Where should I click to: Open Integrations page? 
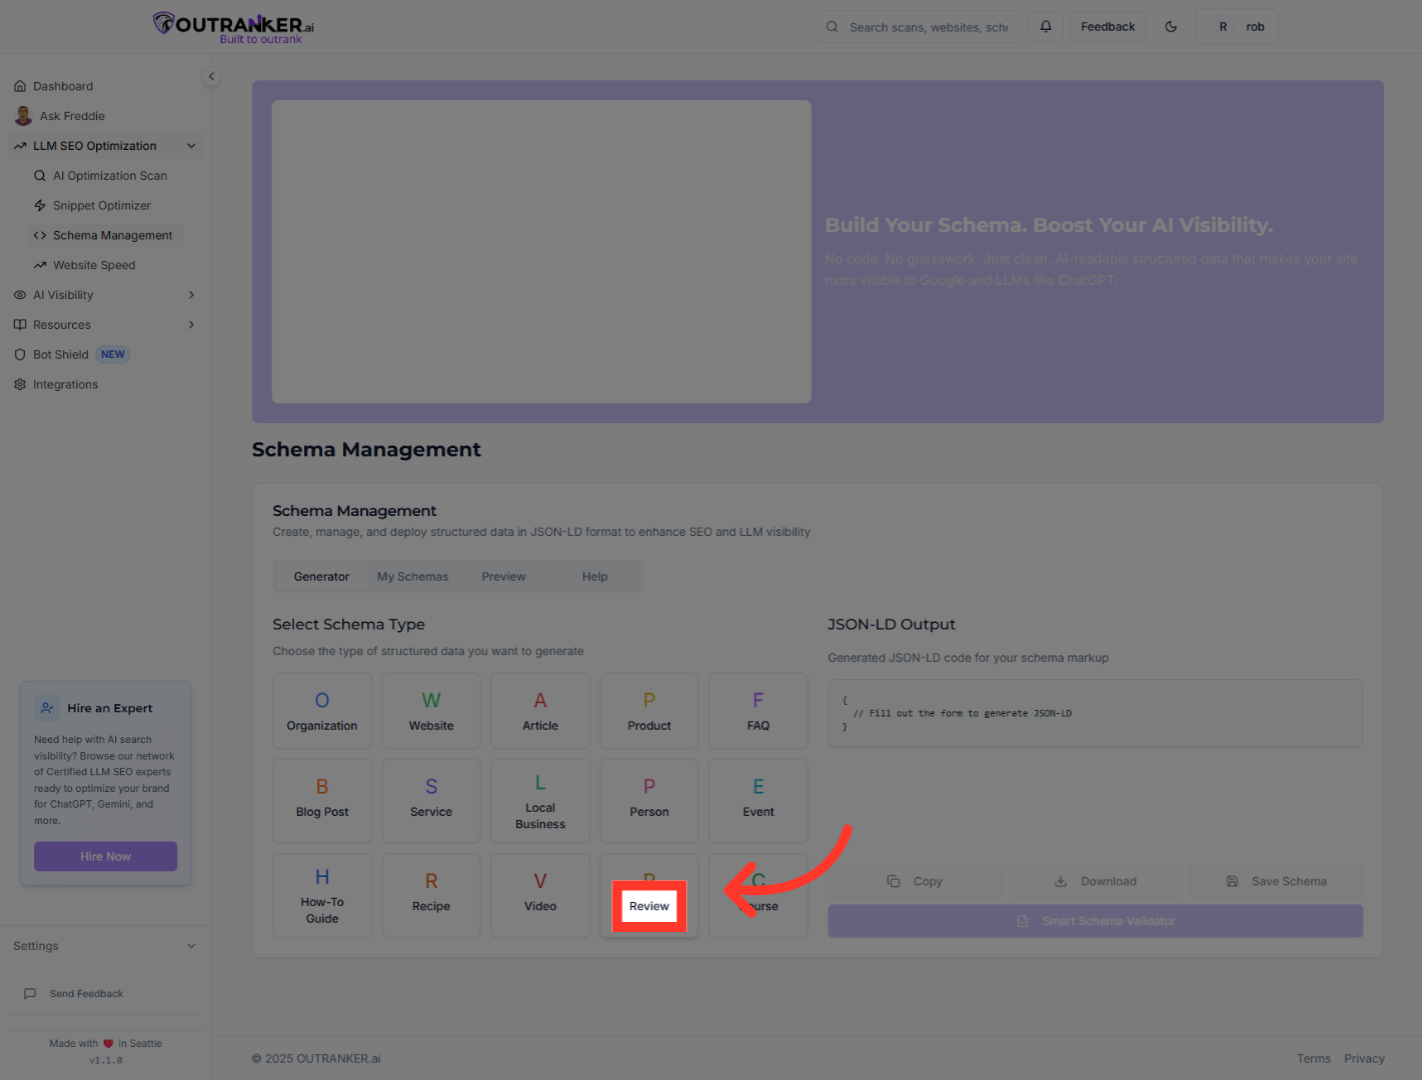coord(106,385)
